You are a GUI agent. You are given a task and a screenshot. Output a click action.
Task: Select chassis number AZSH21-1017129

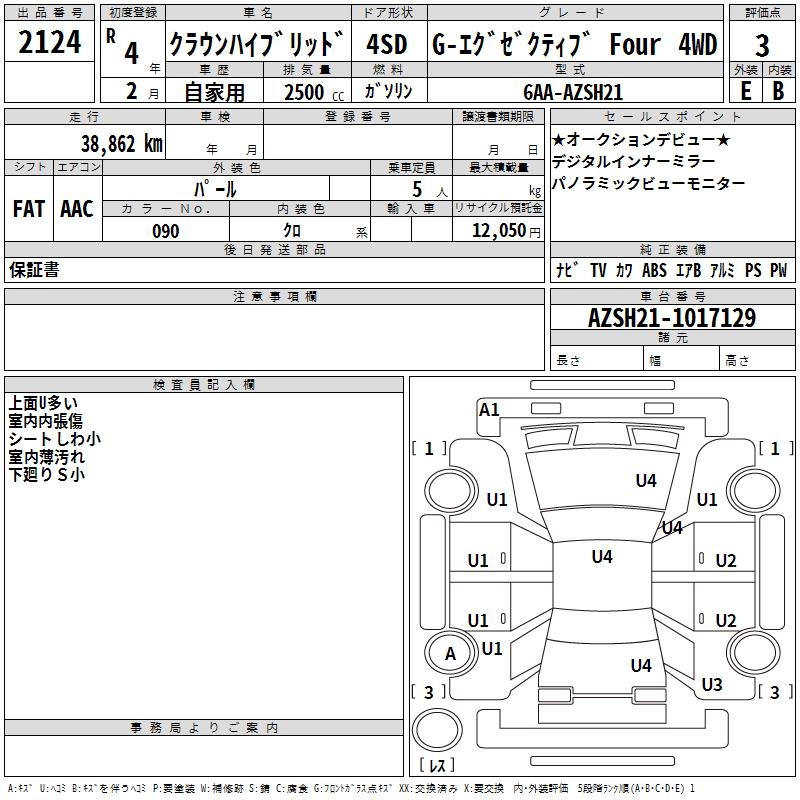coord(672,318)
